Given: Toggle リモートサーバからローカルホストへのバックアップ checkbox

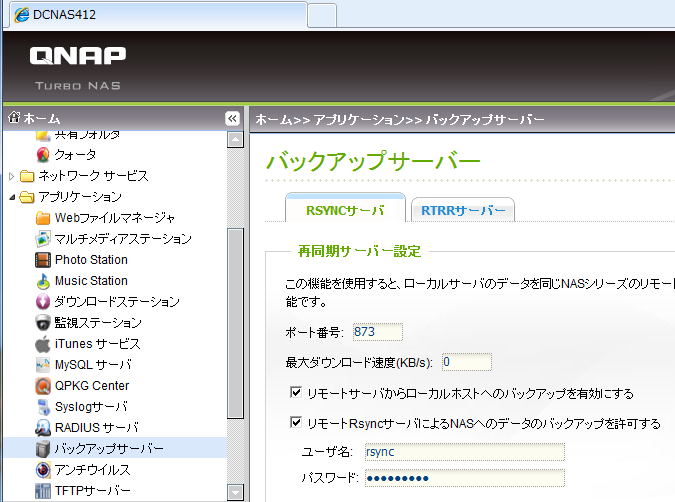Looking at the screenshot, I should pyautogui.click(x=295, y=394).
